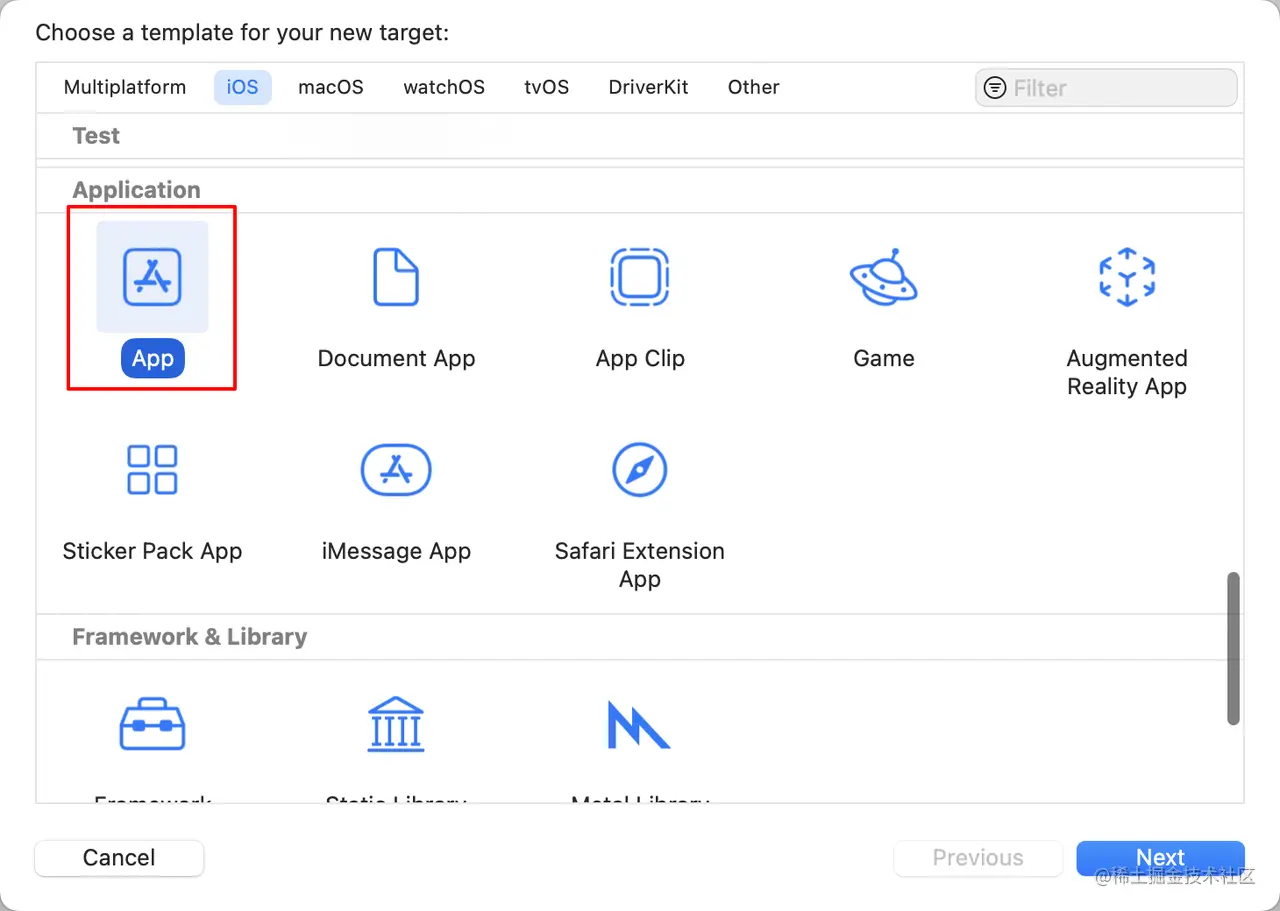The image size is (1280, 911).
Task: Click the Document App label
Action: point(396,359)
